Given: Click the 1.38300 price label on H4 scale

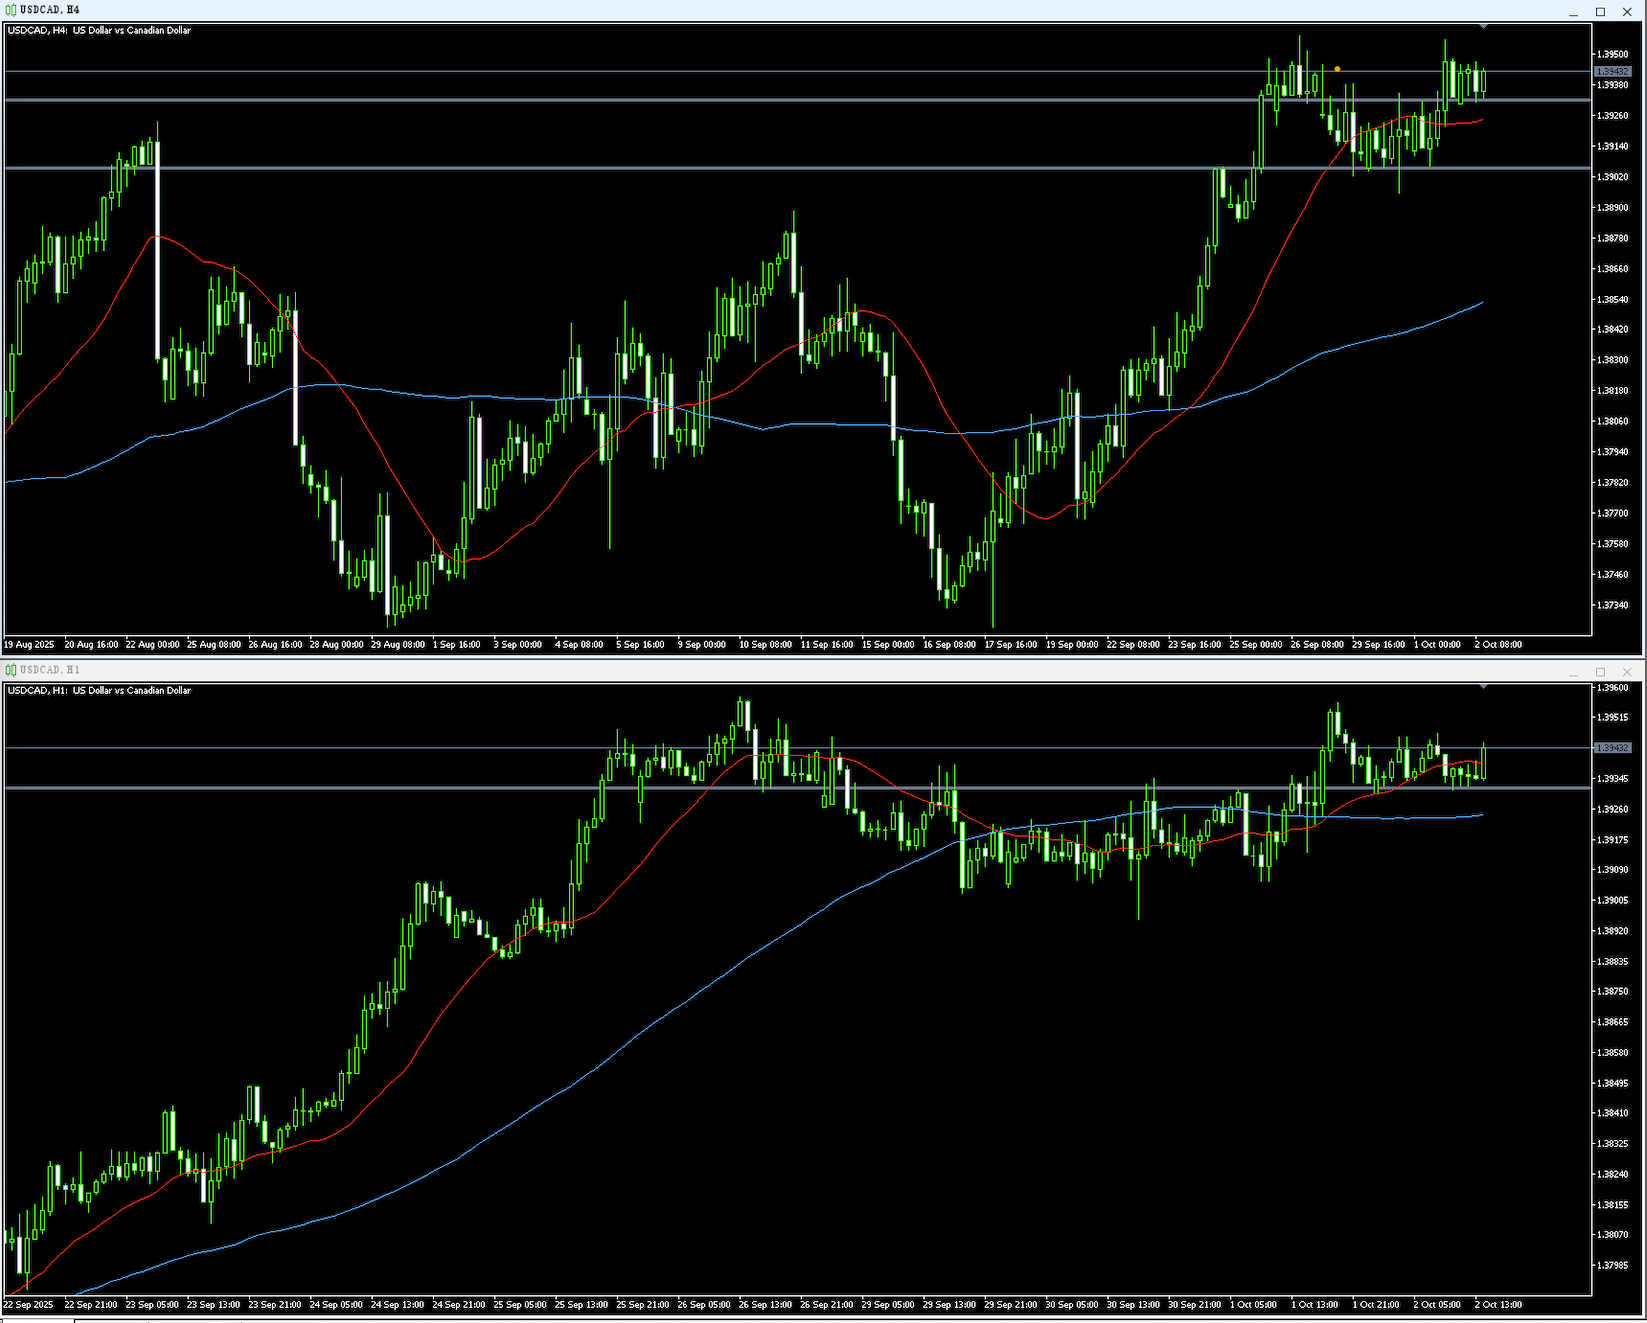Looking at the screenshot, I should click(1613, 360).
